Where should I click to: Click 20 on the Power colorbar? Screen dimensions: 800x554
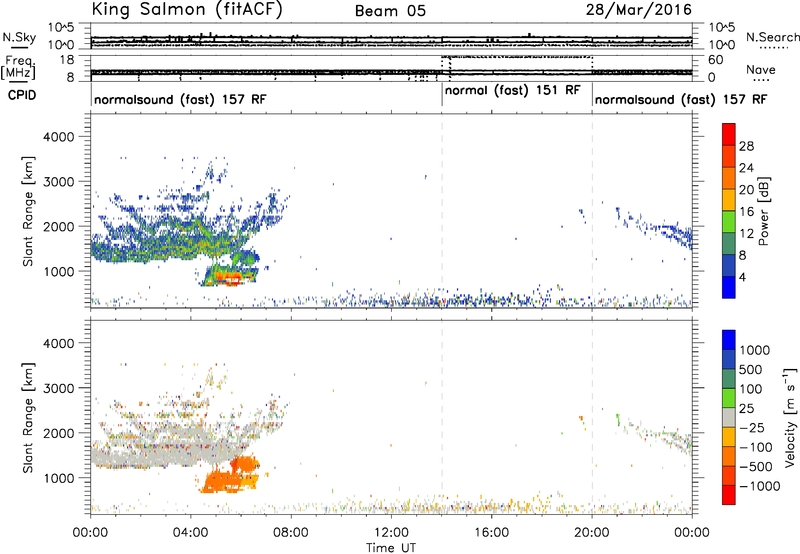click(x=746, y=190)
